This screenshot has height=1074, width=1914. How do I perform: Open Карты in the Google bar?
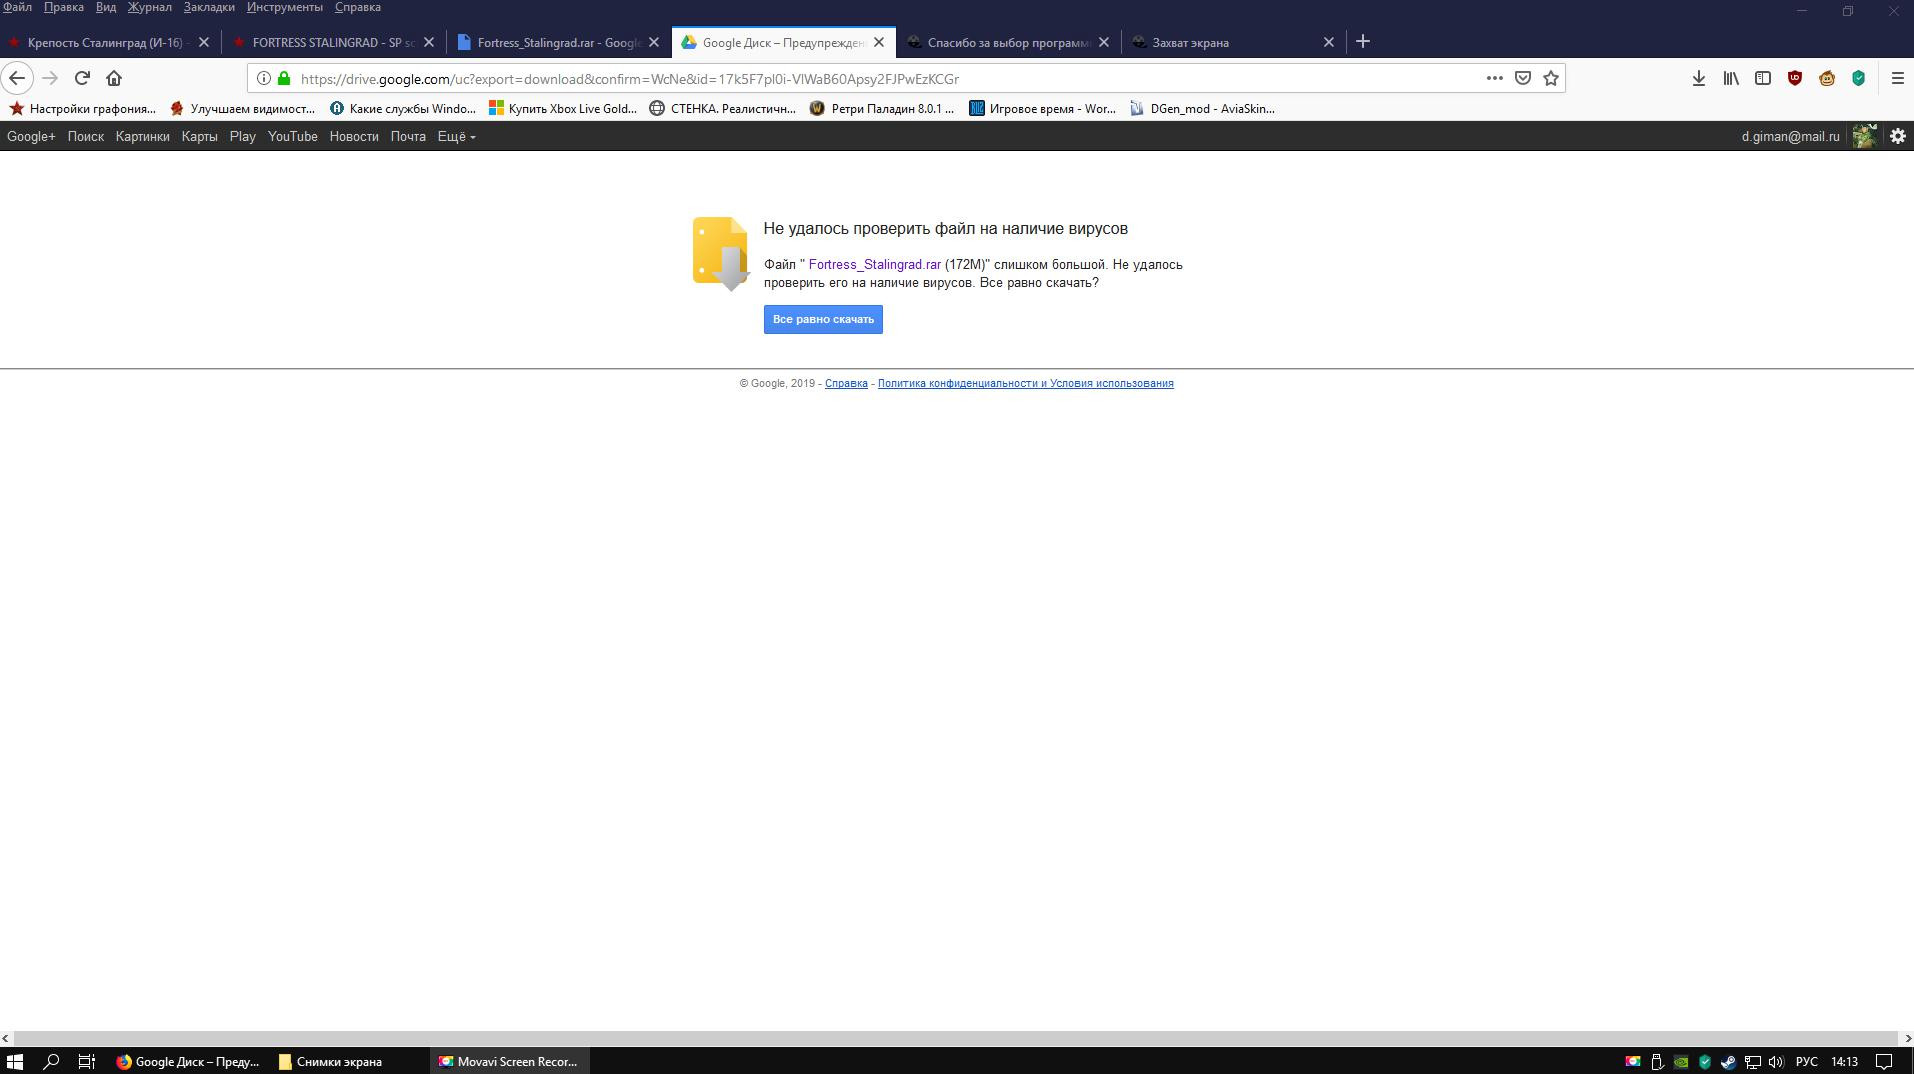(199, 136)
